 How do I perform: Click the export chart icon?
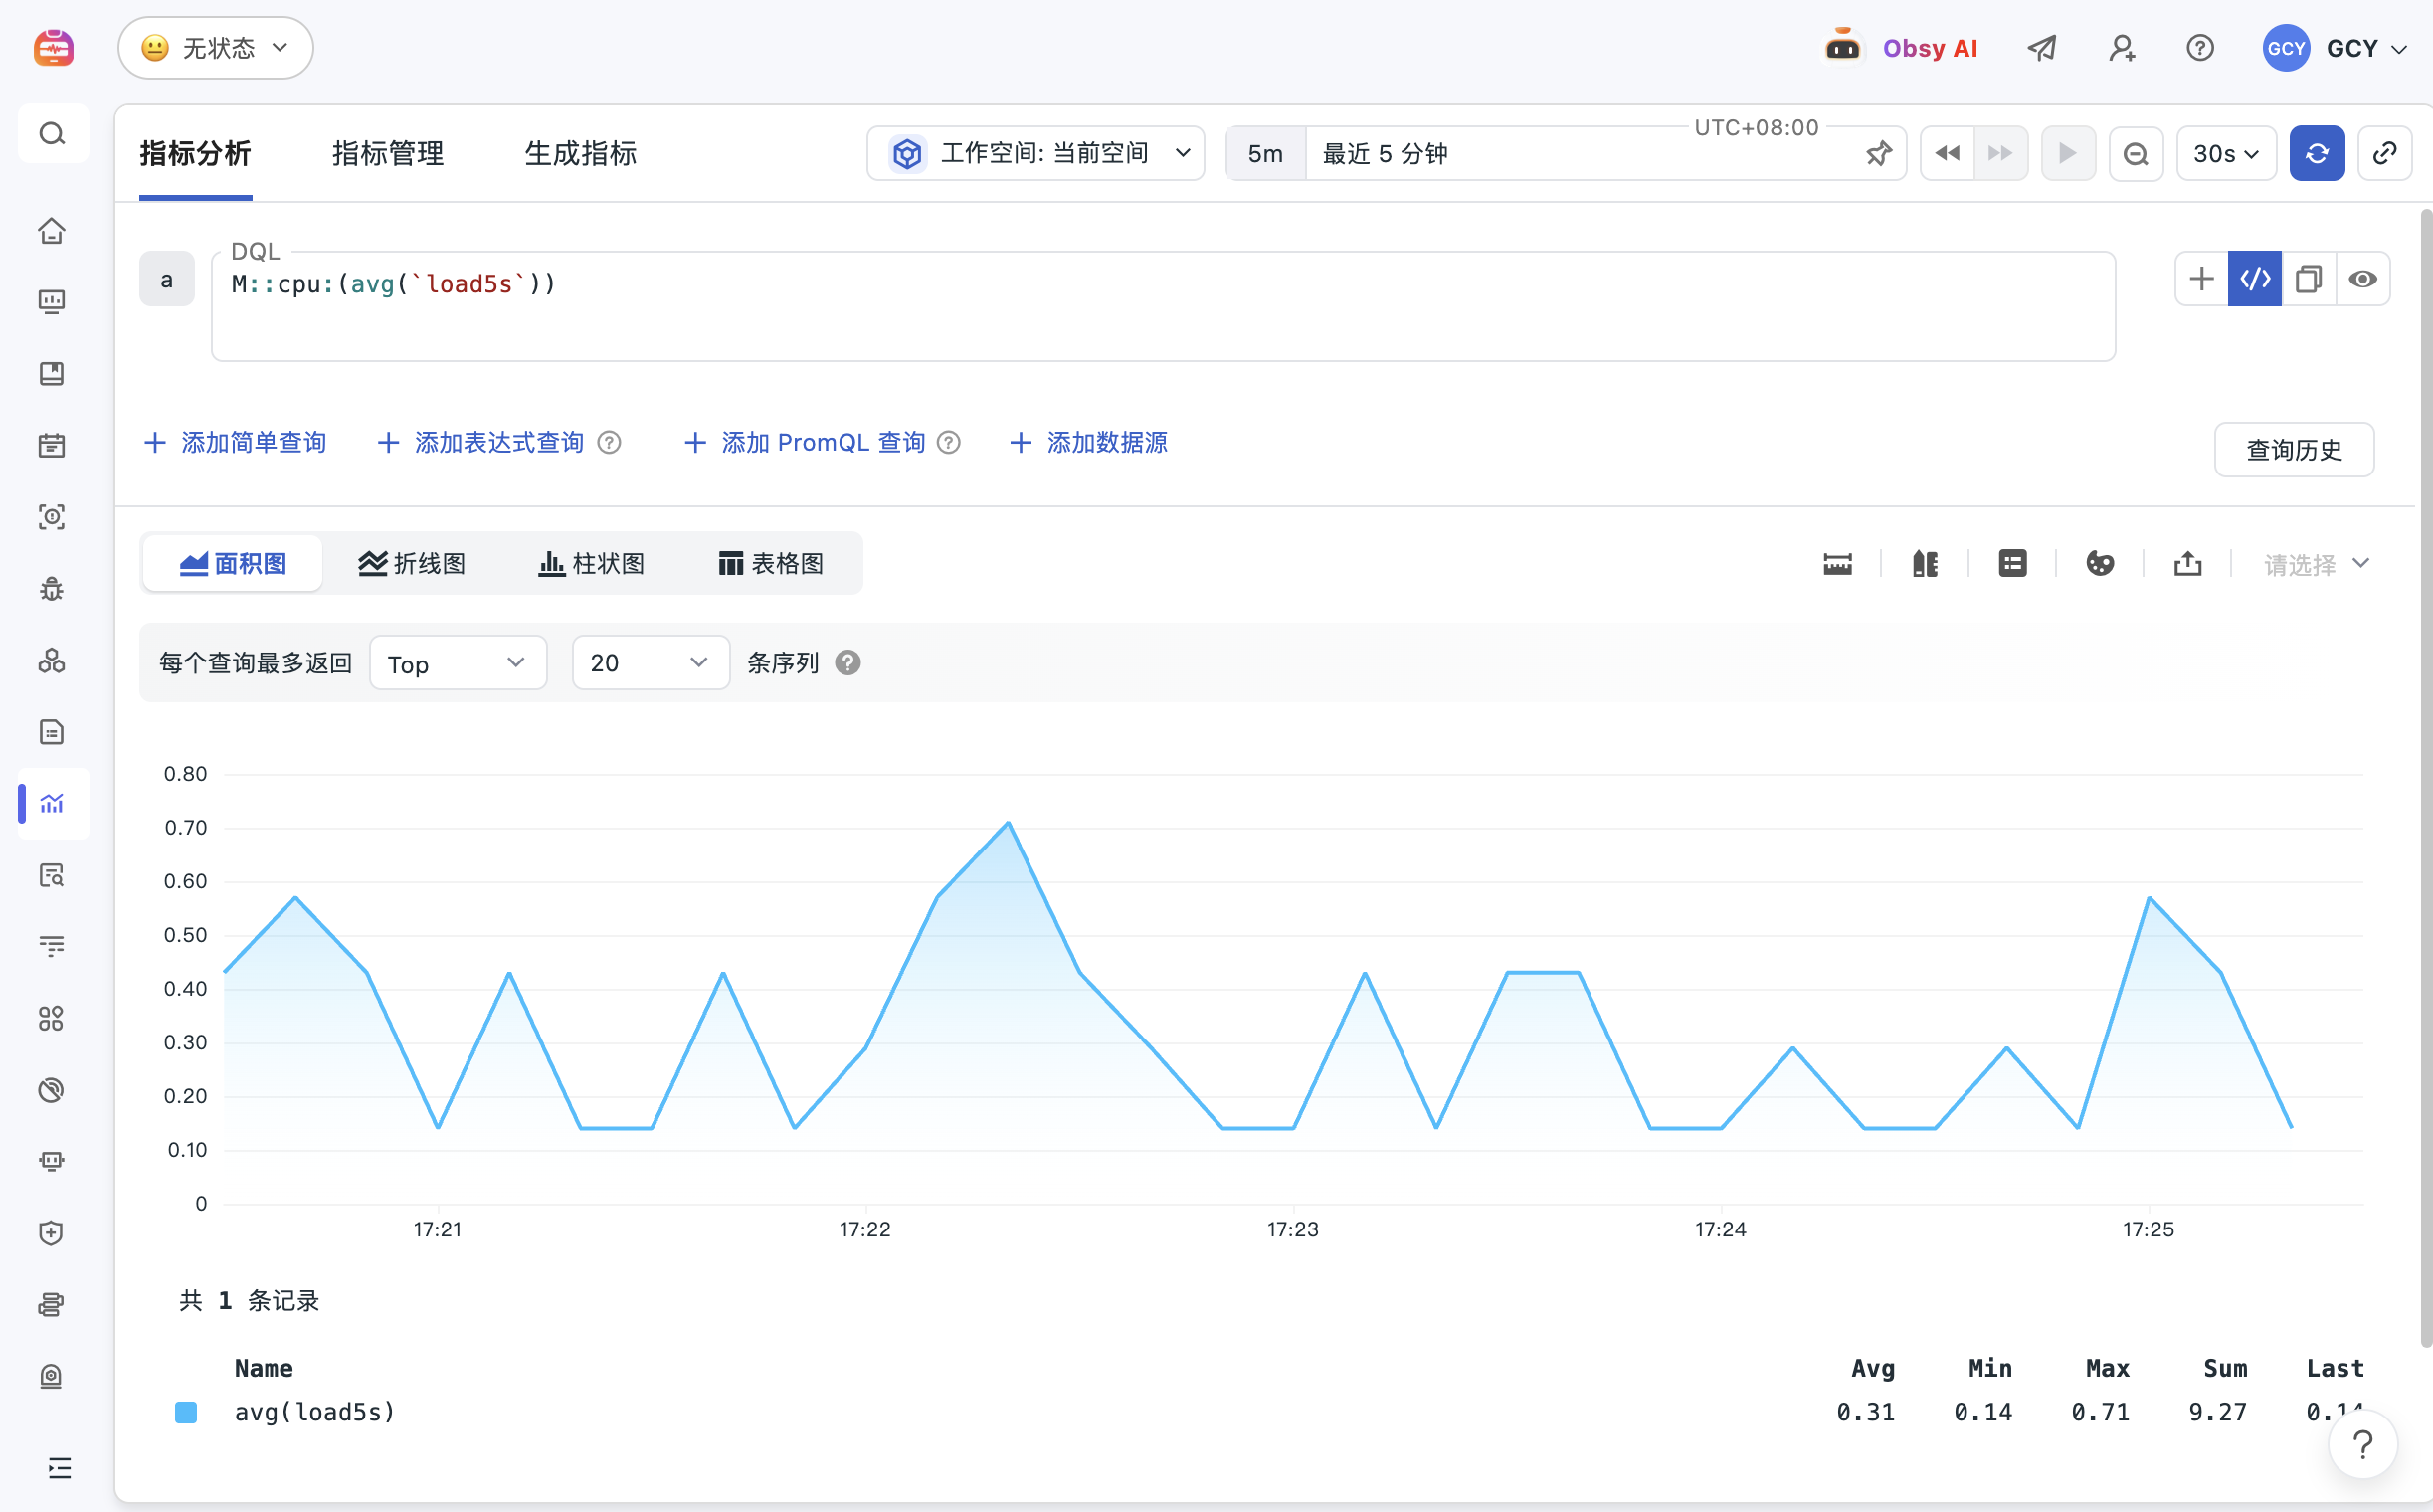click(2187, 564)
